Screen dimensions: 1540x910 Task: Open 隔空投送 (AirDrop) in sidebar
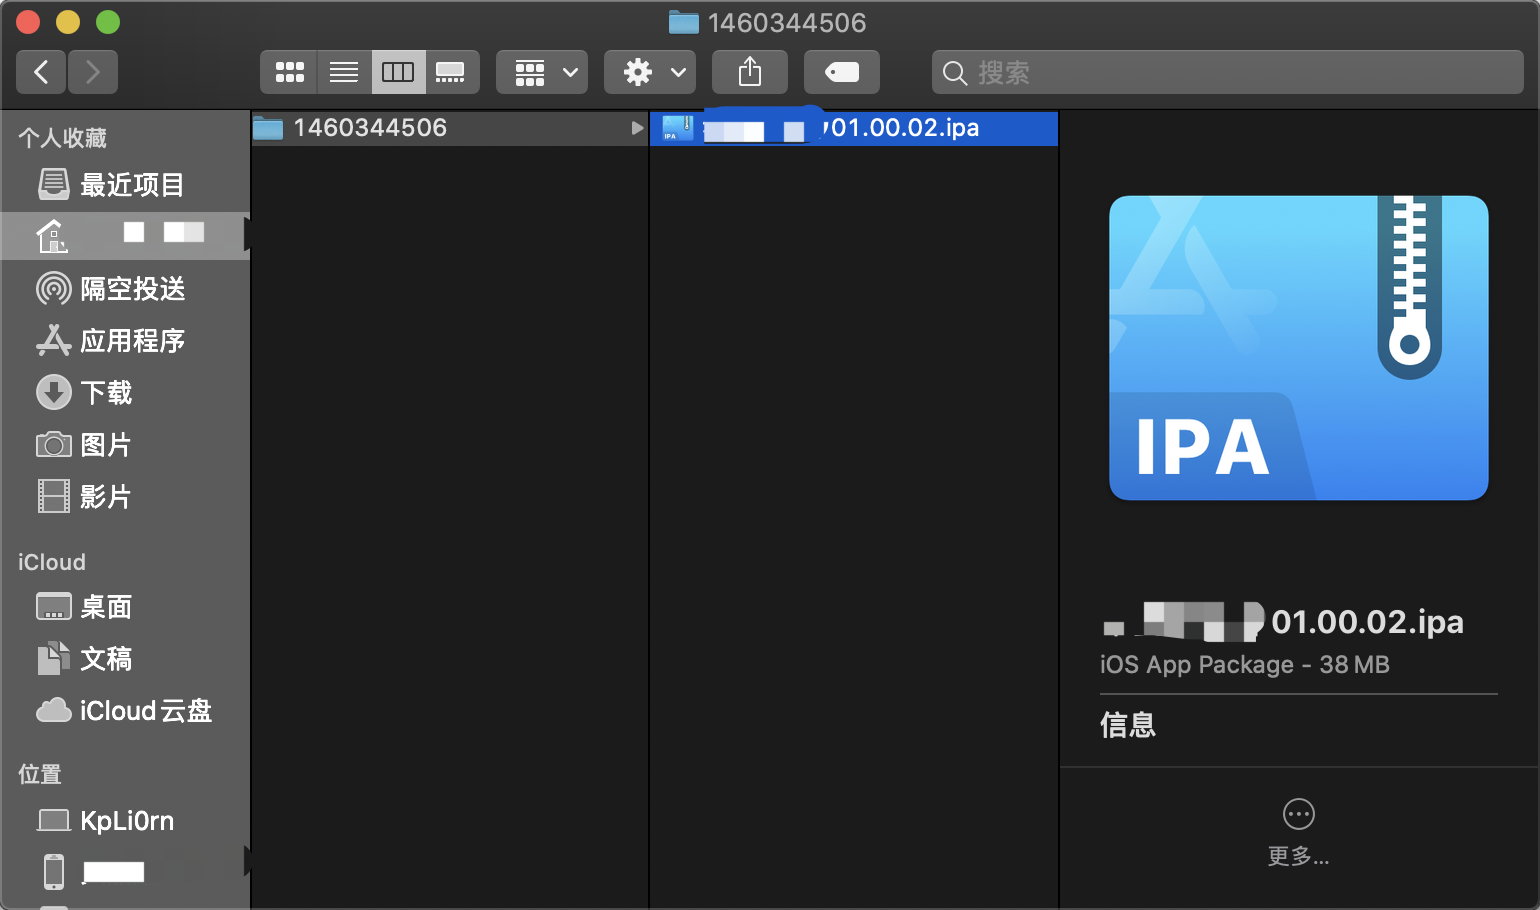(x=130, y=289)
